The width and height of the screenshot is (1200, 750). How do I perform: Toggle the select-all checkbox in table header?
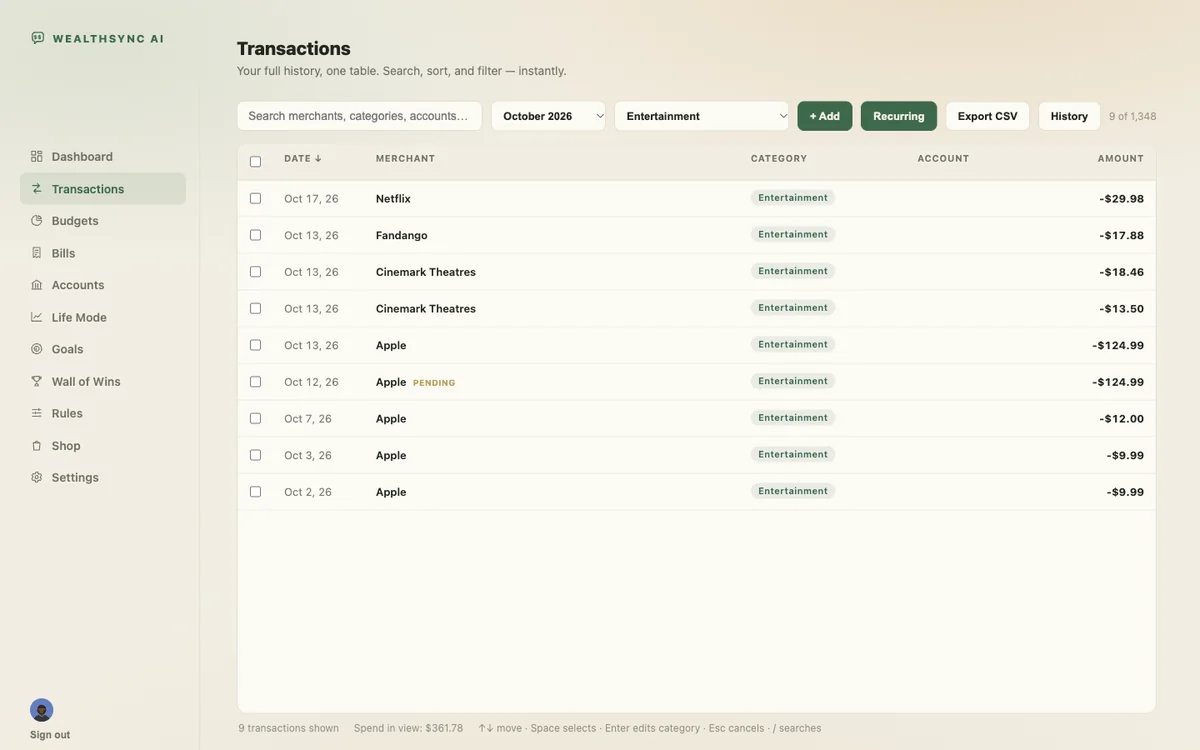pos(255,162)
